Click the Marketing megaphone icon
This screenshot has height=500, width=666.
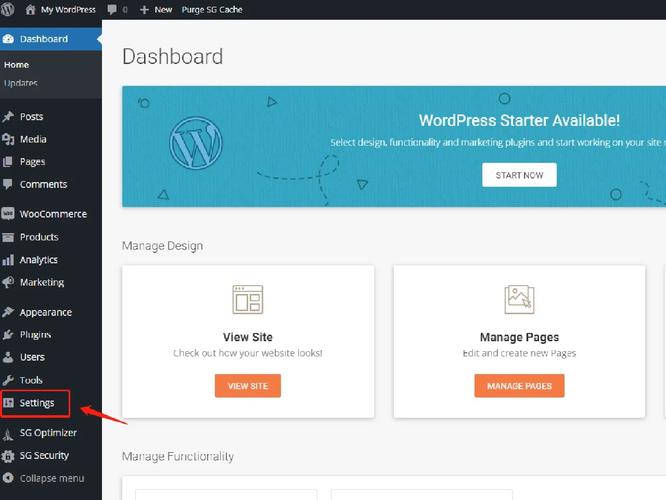(8, 282)
